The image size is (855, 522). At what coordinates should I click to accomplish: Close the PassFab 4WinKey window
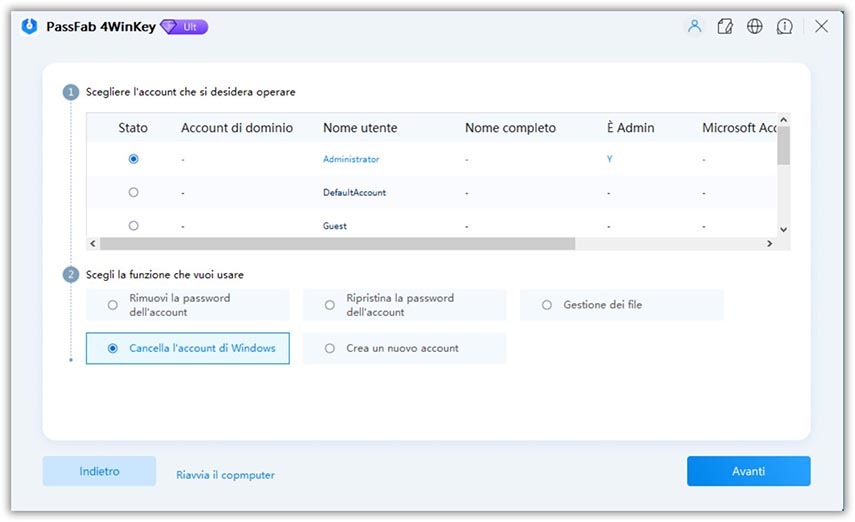point(821,27)
